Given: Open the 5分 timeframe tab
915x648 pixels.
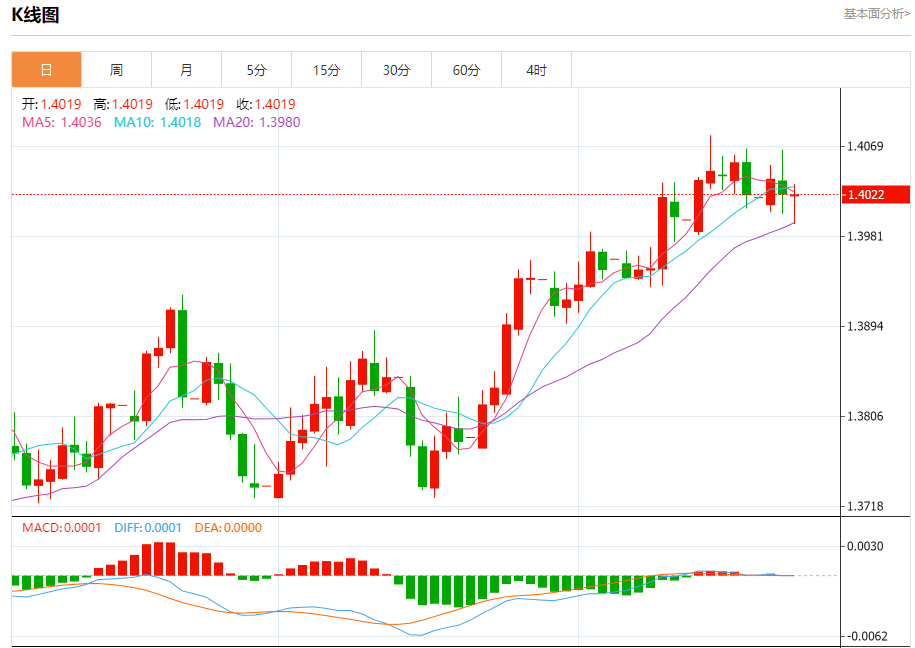Looking at the screenshot, I should [257, 70].
